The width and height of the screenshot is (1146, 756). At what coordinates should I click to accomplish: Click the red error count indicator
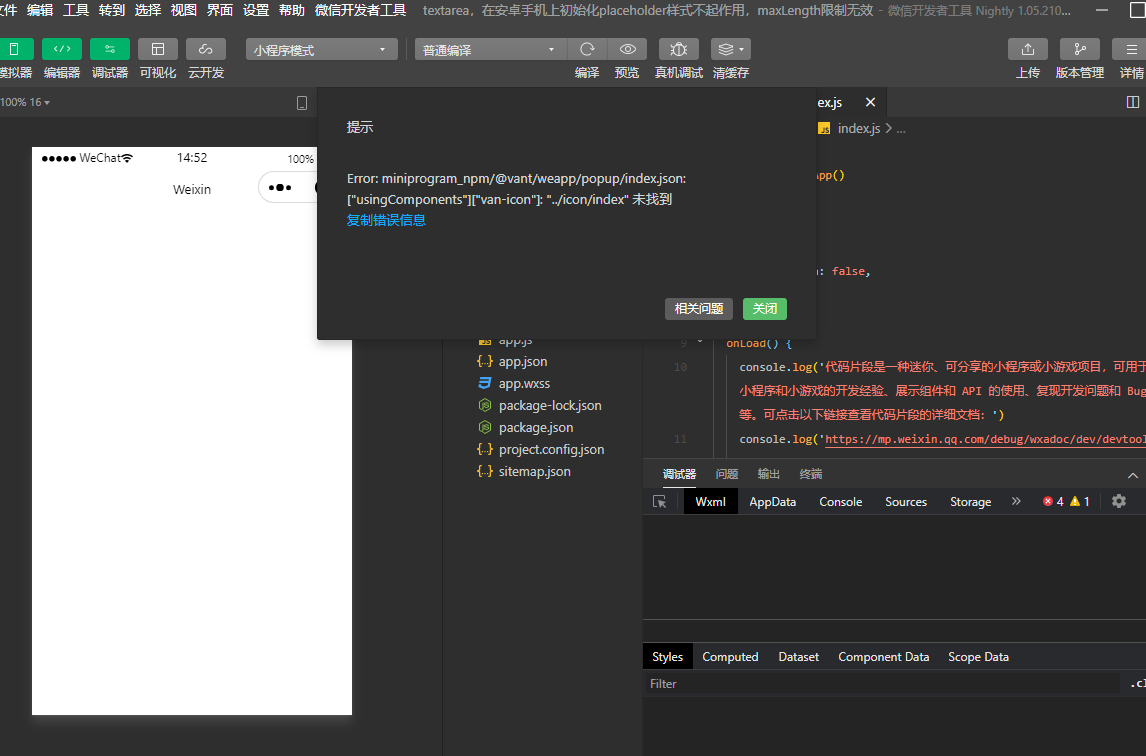coord(1053,502)
